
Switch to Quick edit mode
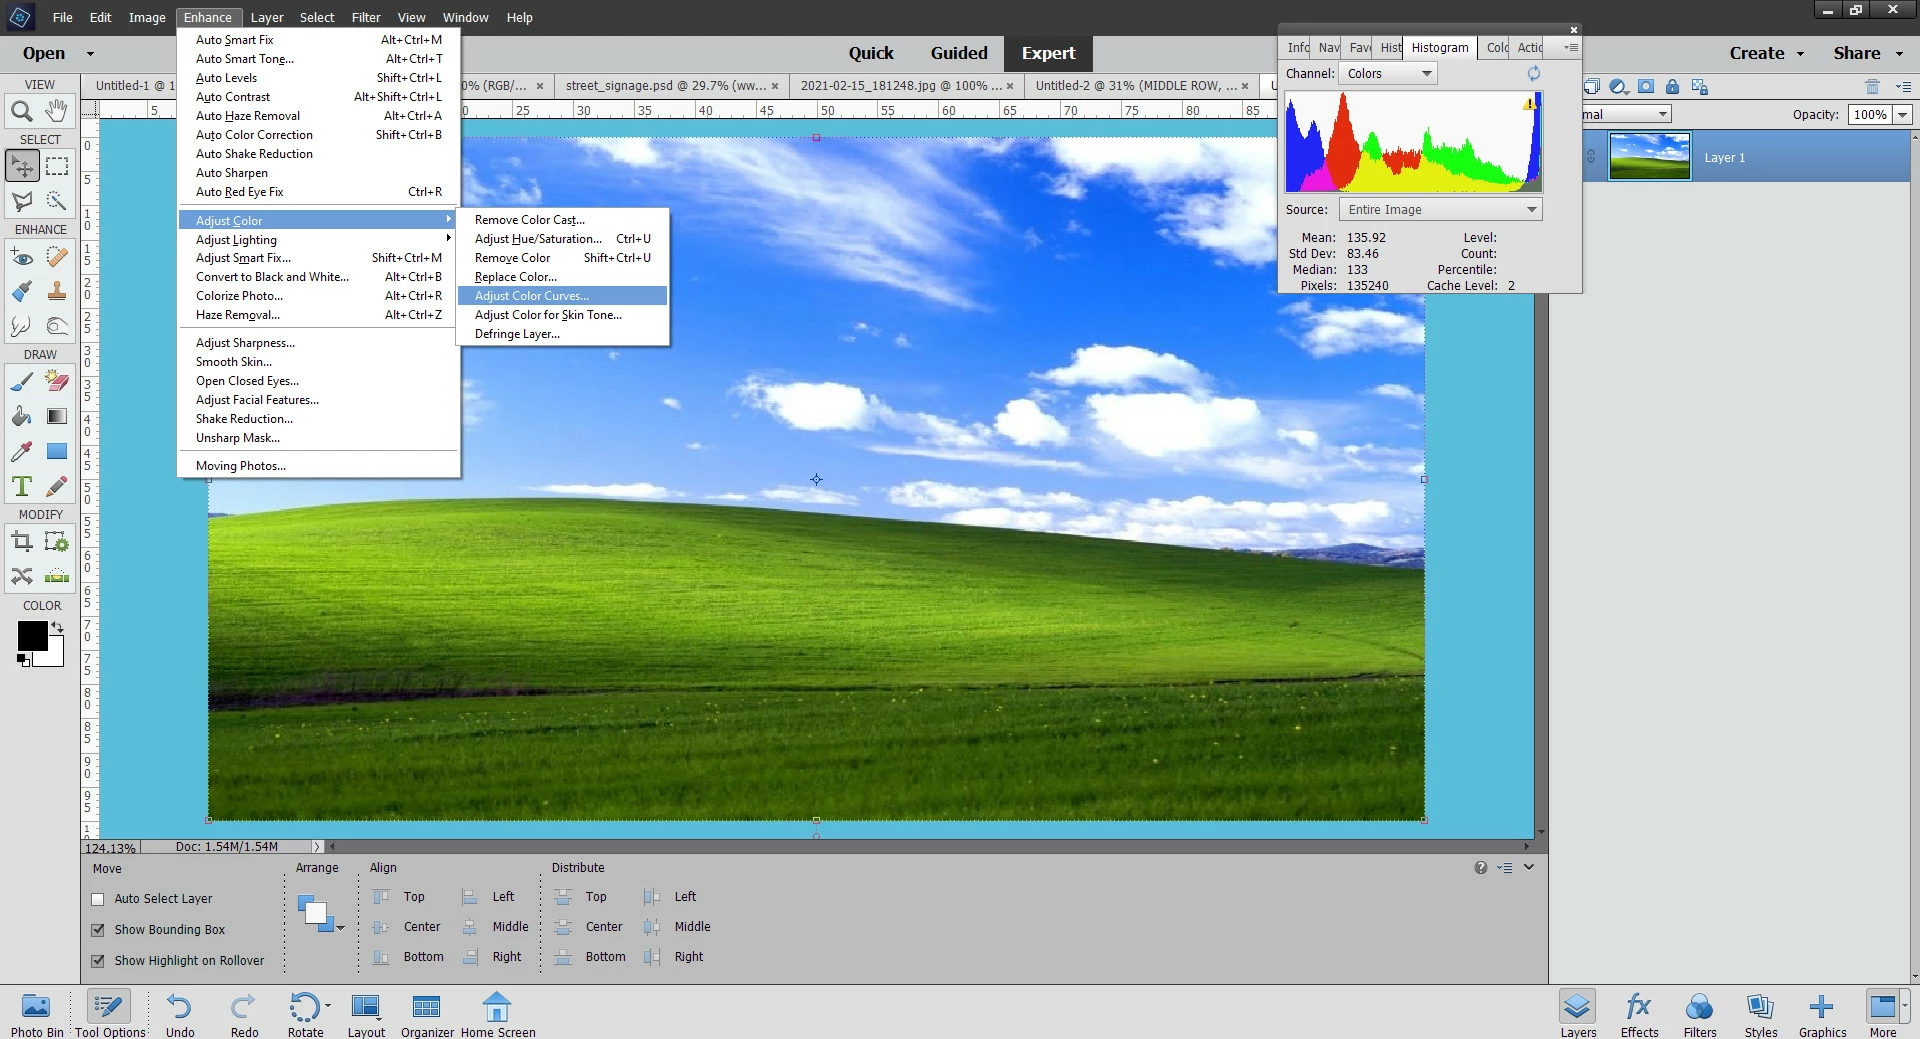click(x=871, y=53)
